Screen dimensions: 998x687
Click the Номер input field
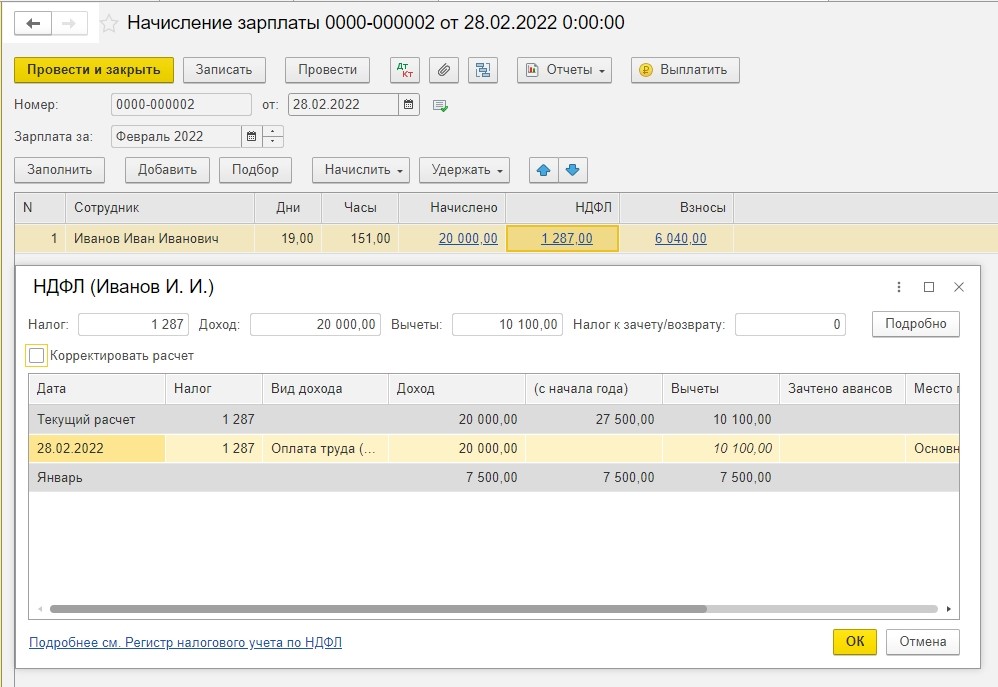(x=181, y=104)
